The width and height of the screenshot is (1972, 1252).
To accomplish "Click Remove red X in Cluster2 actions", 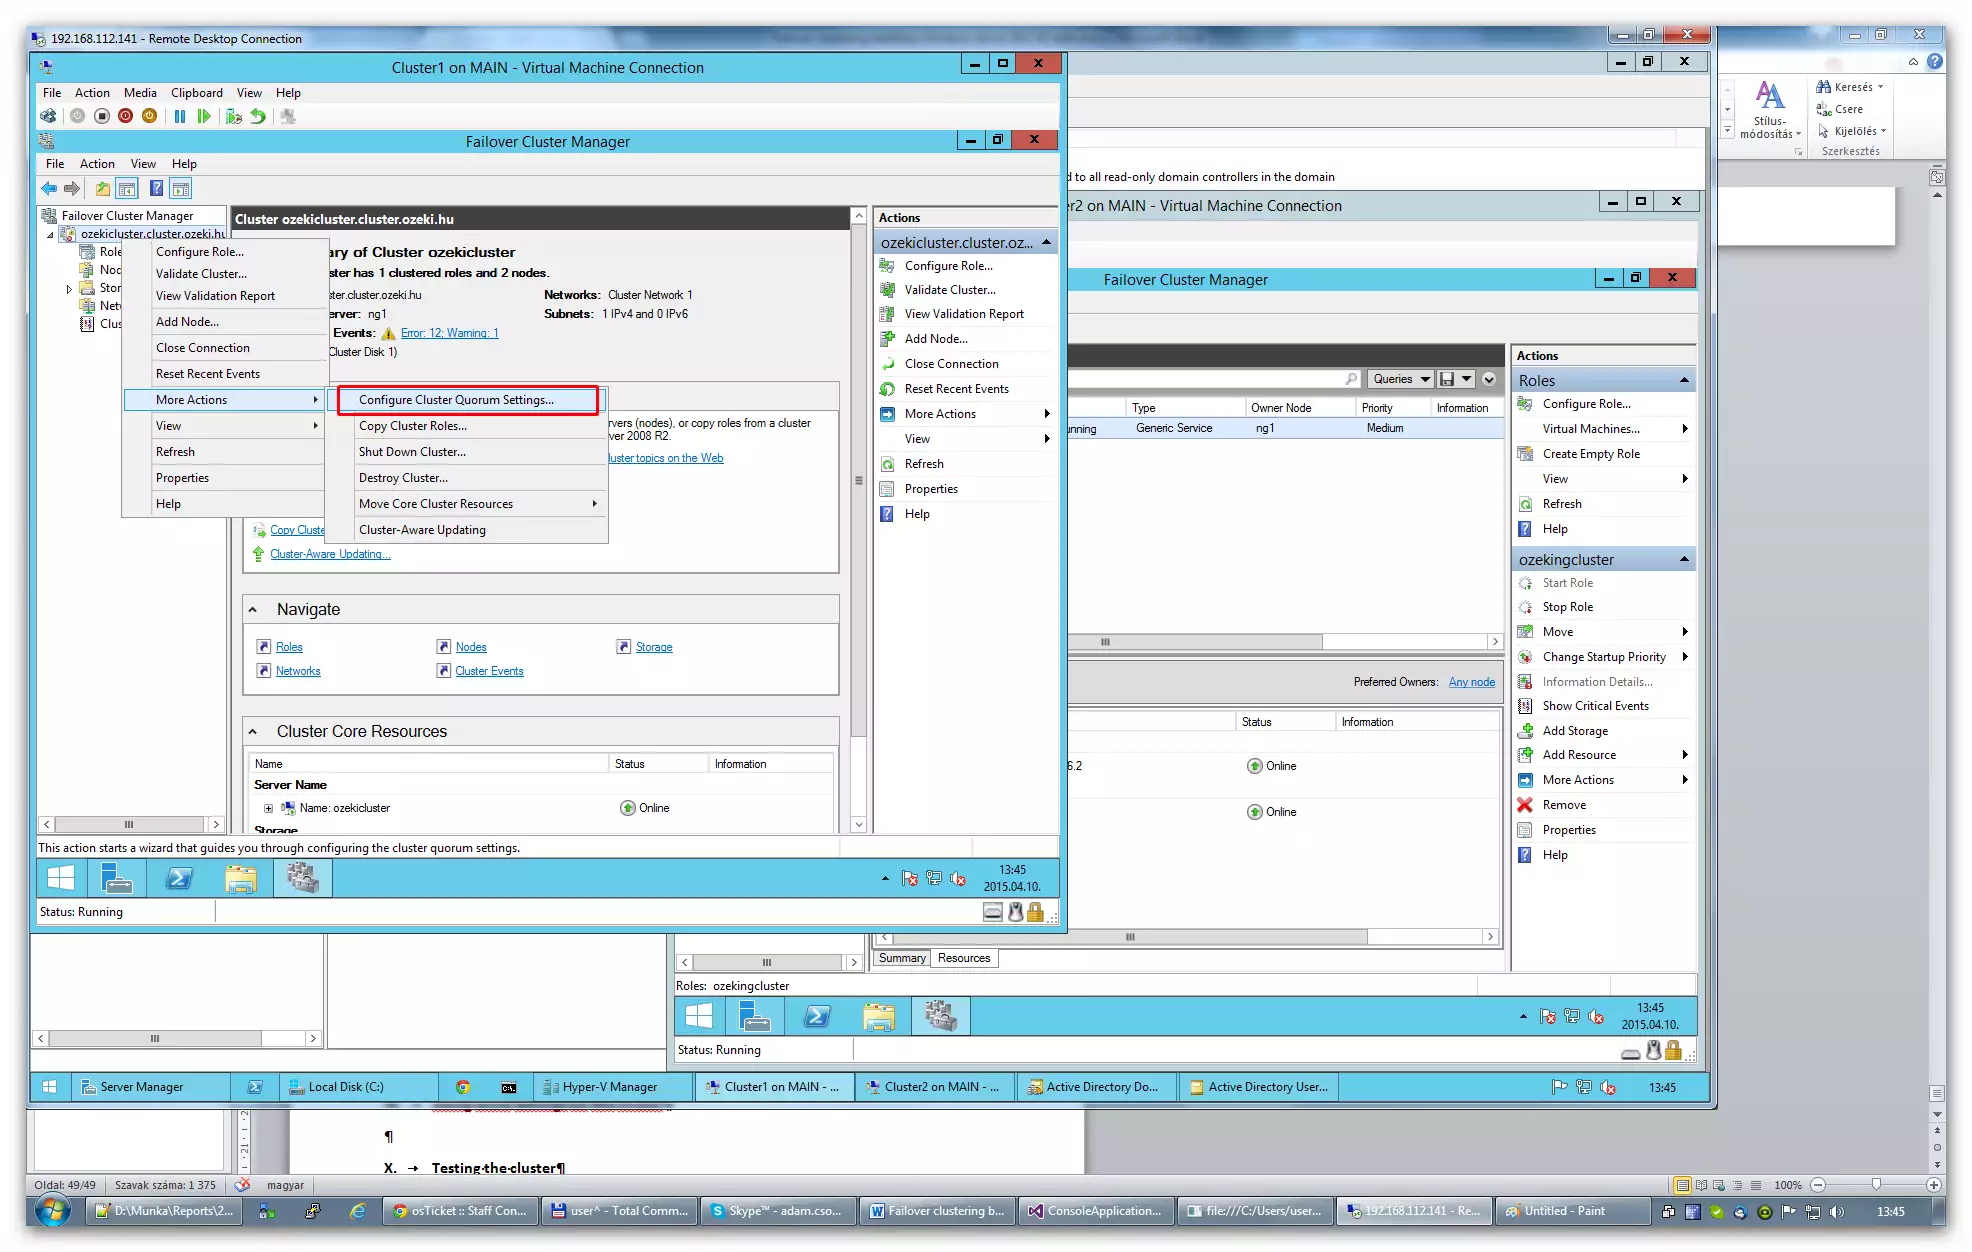I will (1525, 805).
